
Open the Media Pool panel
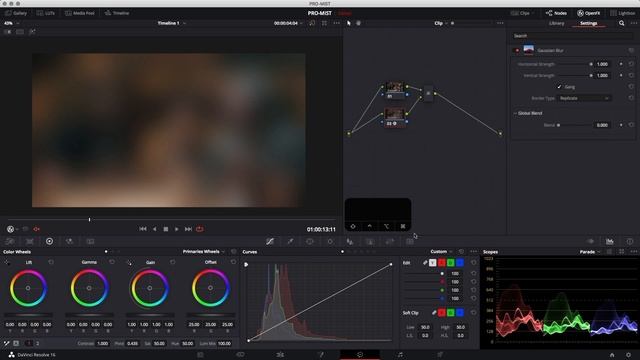click(80, 13)
